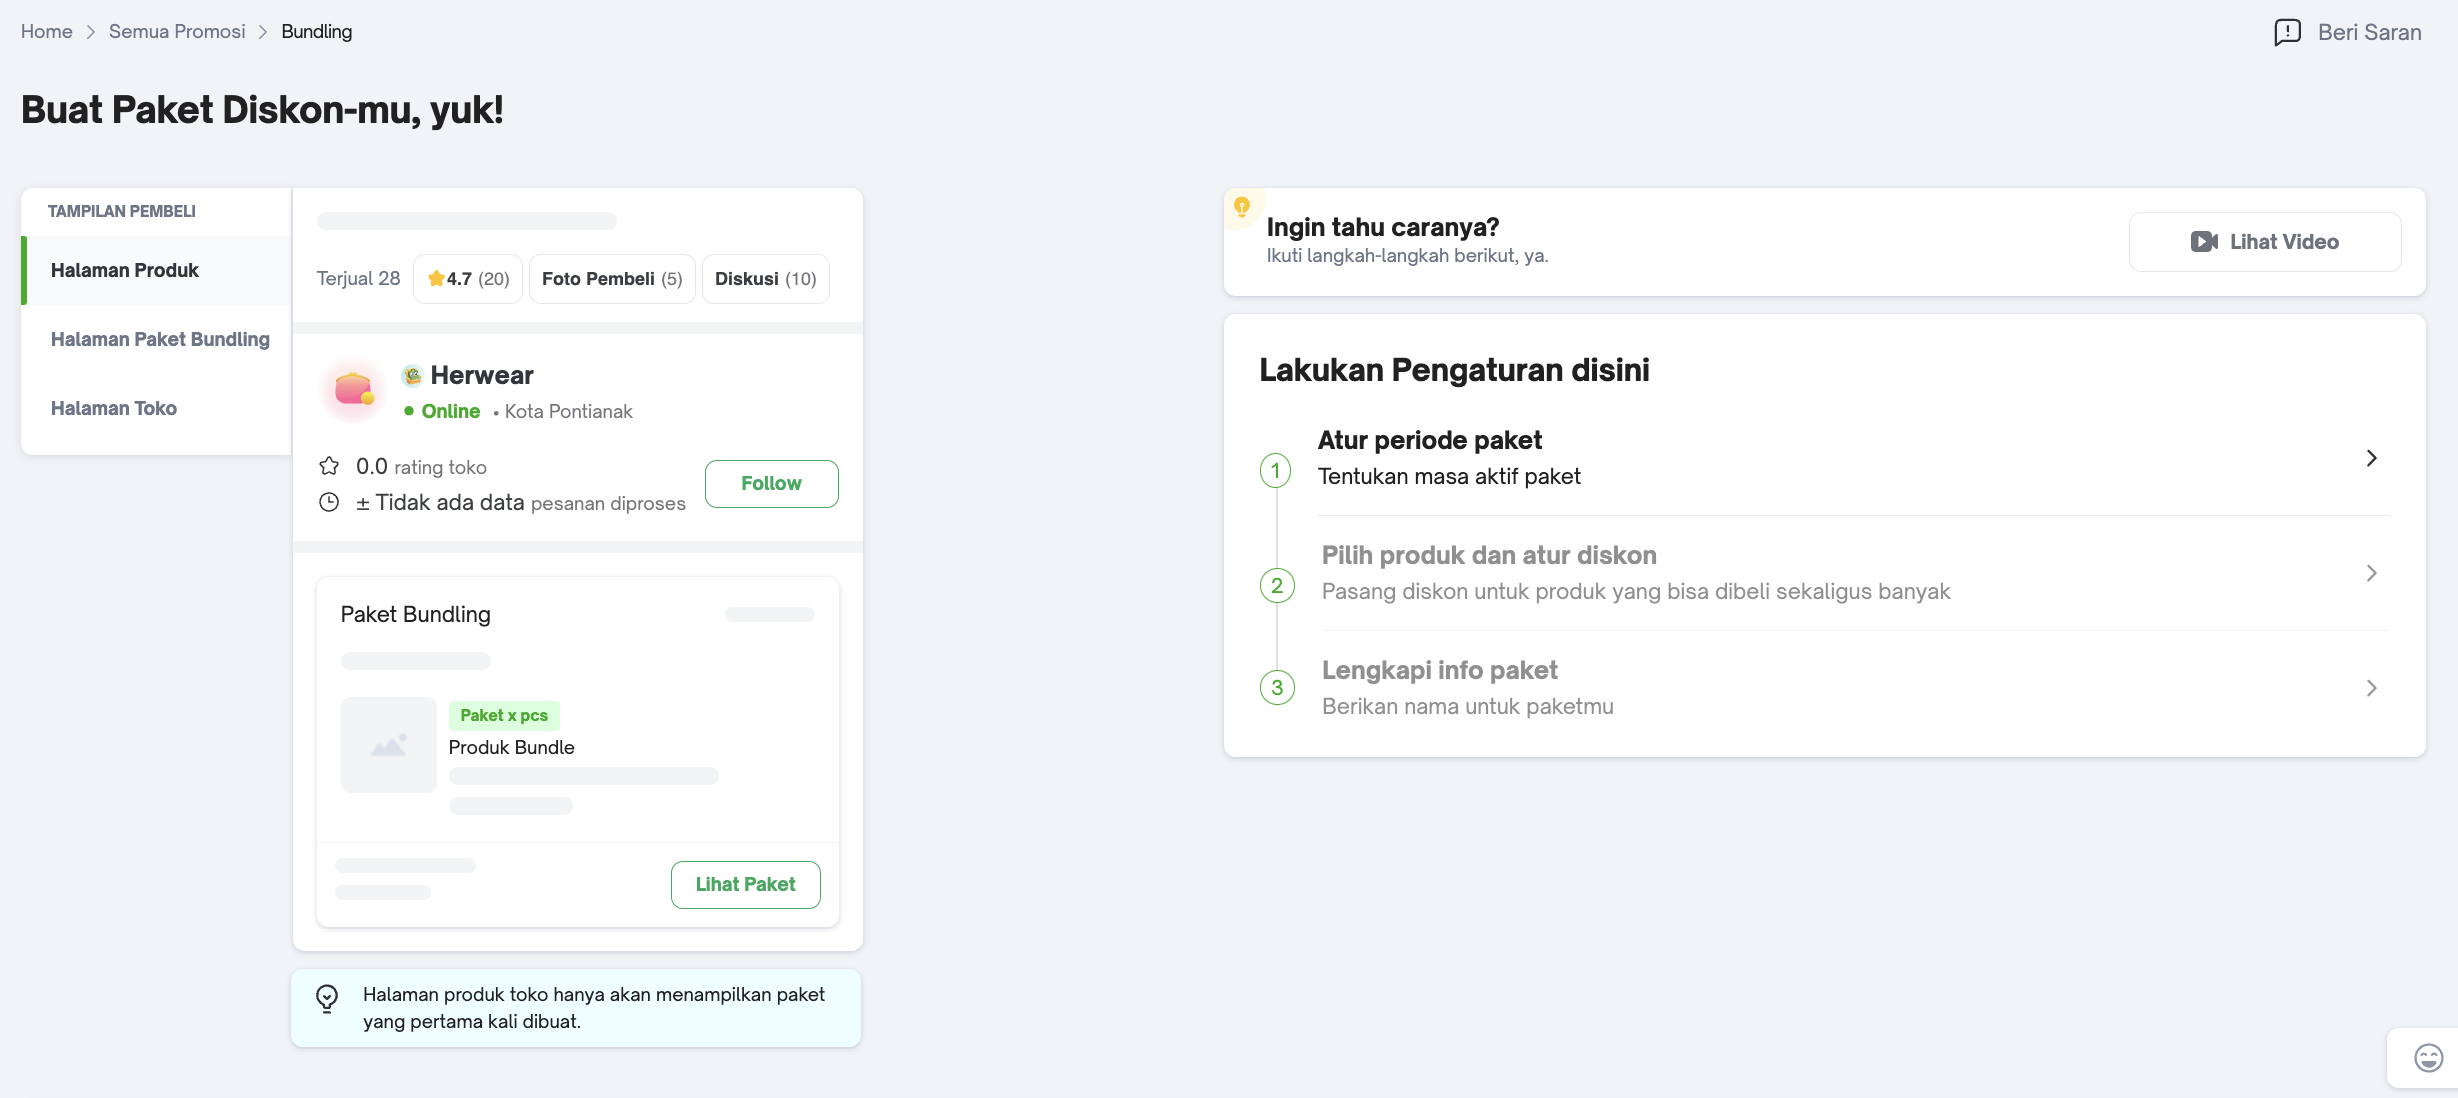Click the product image placeholder in Paket Bundling

coord(389,745)
